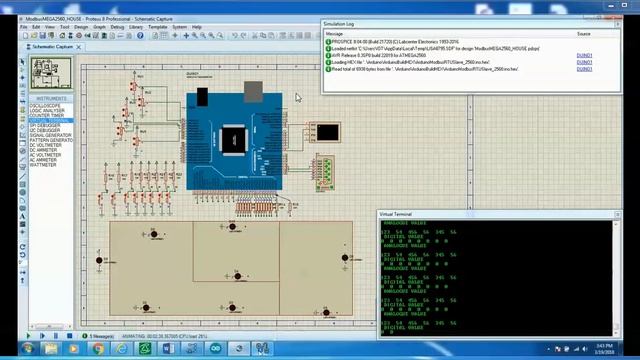Viewport: 640px width, 360px height.
Task: Select AC AMMETER in Instruments list
Action: click(x=43, y=160)
